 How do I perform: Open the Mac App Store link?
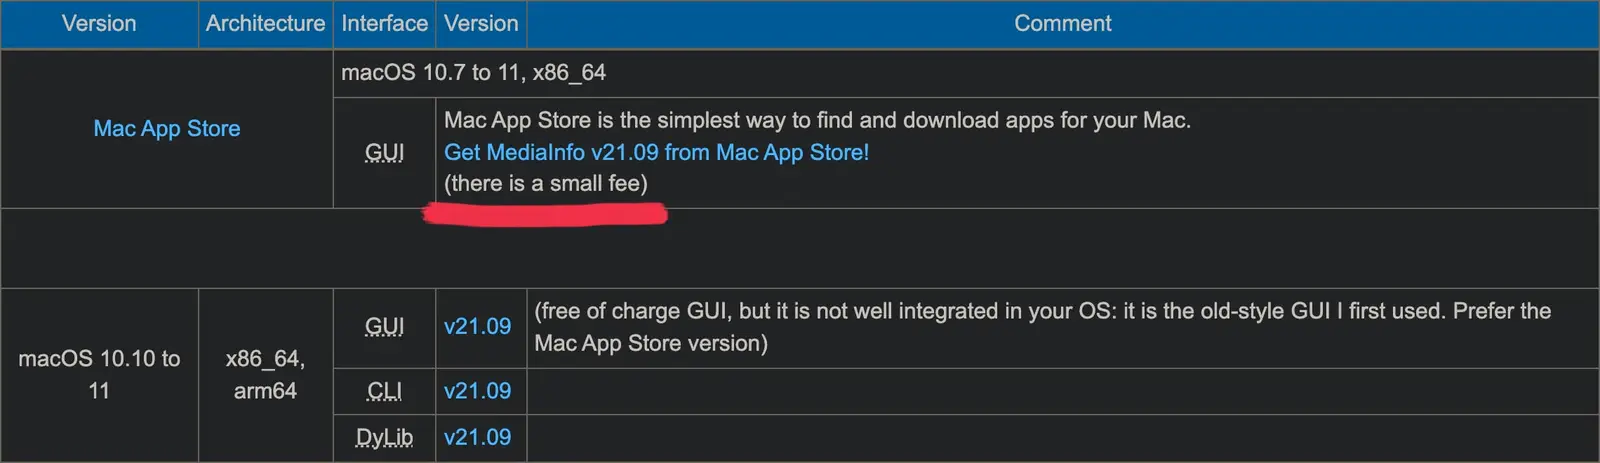point(167,128)
